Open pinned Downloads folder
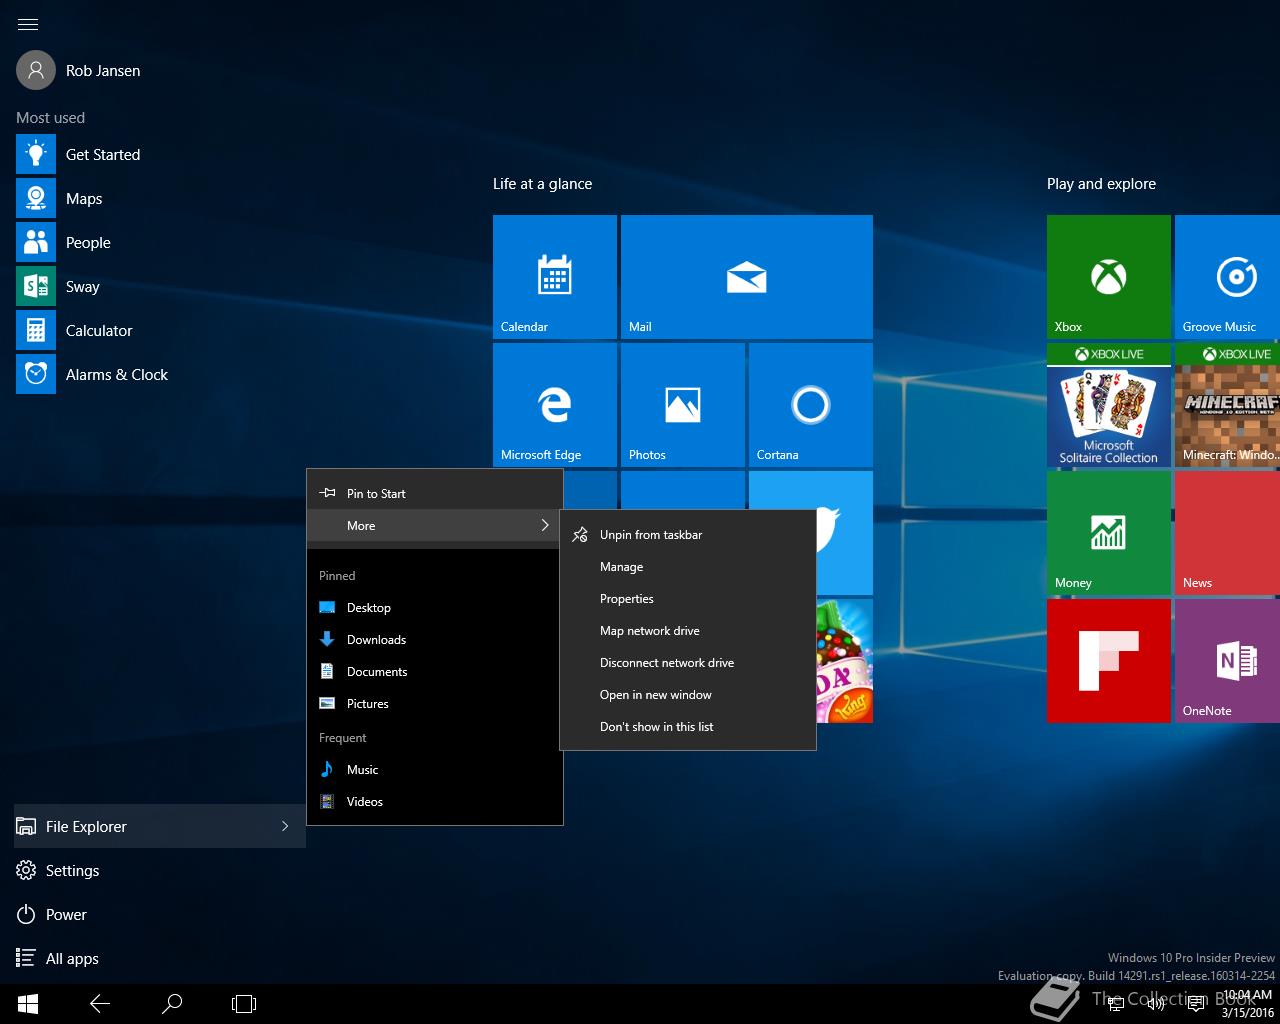1280x1024 pixels. pyautogui.click(x=435, y=639)
